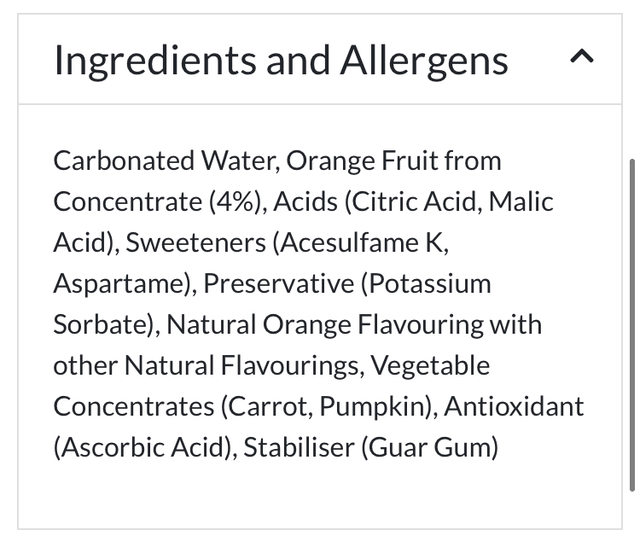Screen dimensions: 640x548
Task: Click the Sorbate ingredient text
Action: 102,325
